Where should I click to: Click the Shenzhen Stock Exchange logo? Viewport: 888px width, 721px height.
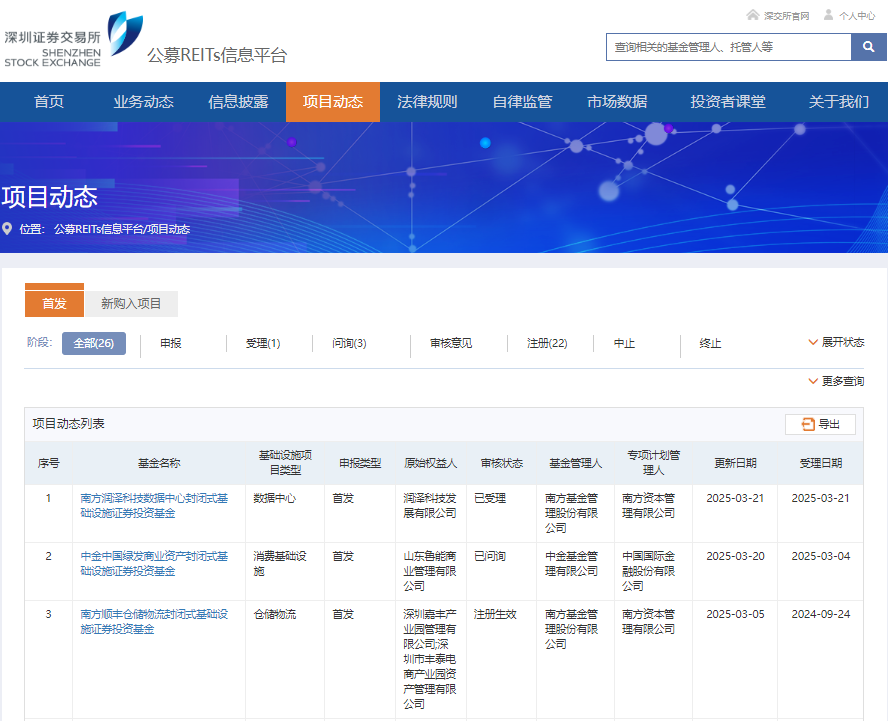[x=72, y=40]
